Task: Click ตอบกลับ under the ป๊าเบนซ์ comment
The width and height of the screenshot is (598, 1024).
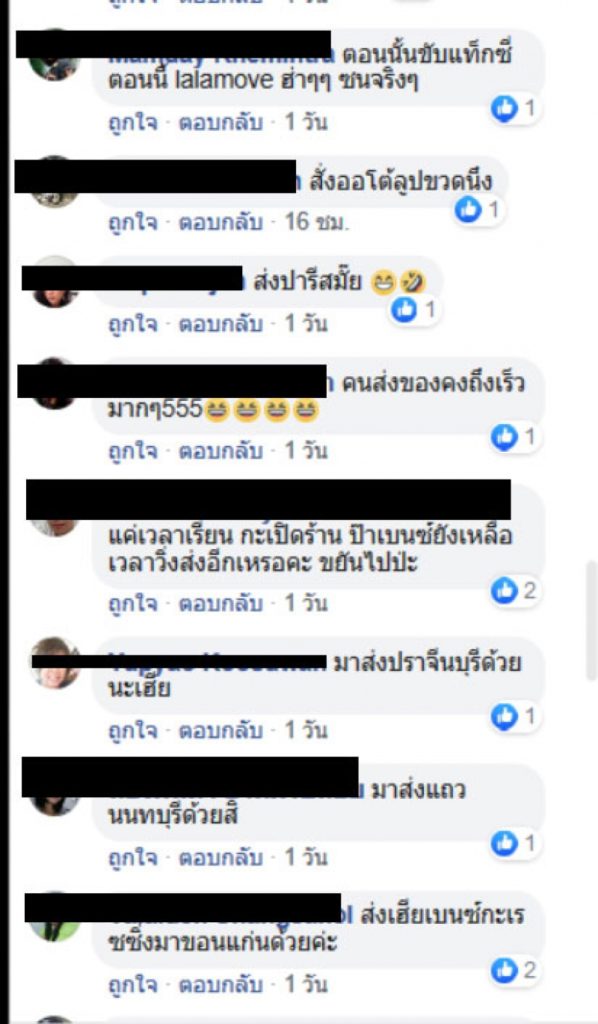Action: (221, 603)
